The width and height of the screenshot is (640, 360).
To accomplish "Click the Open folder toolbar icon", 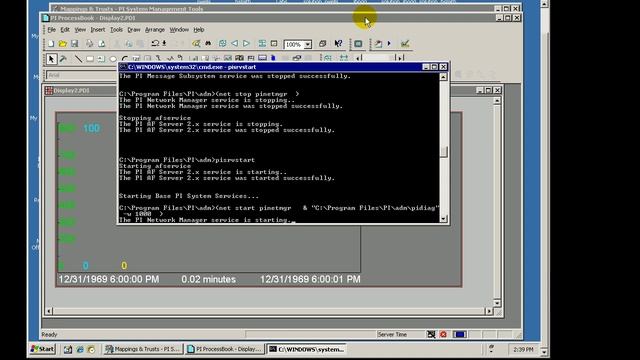I will point(62,44).
